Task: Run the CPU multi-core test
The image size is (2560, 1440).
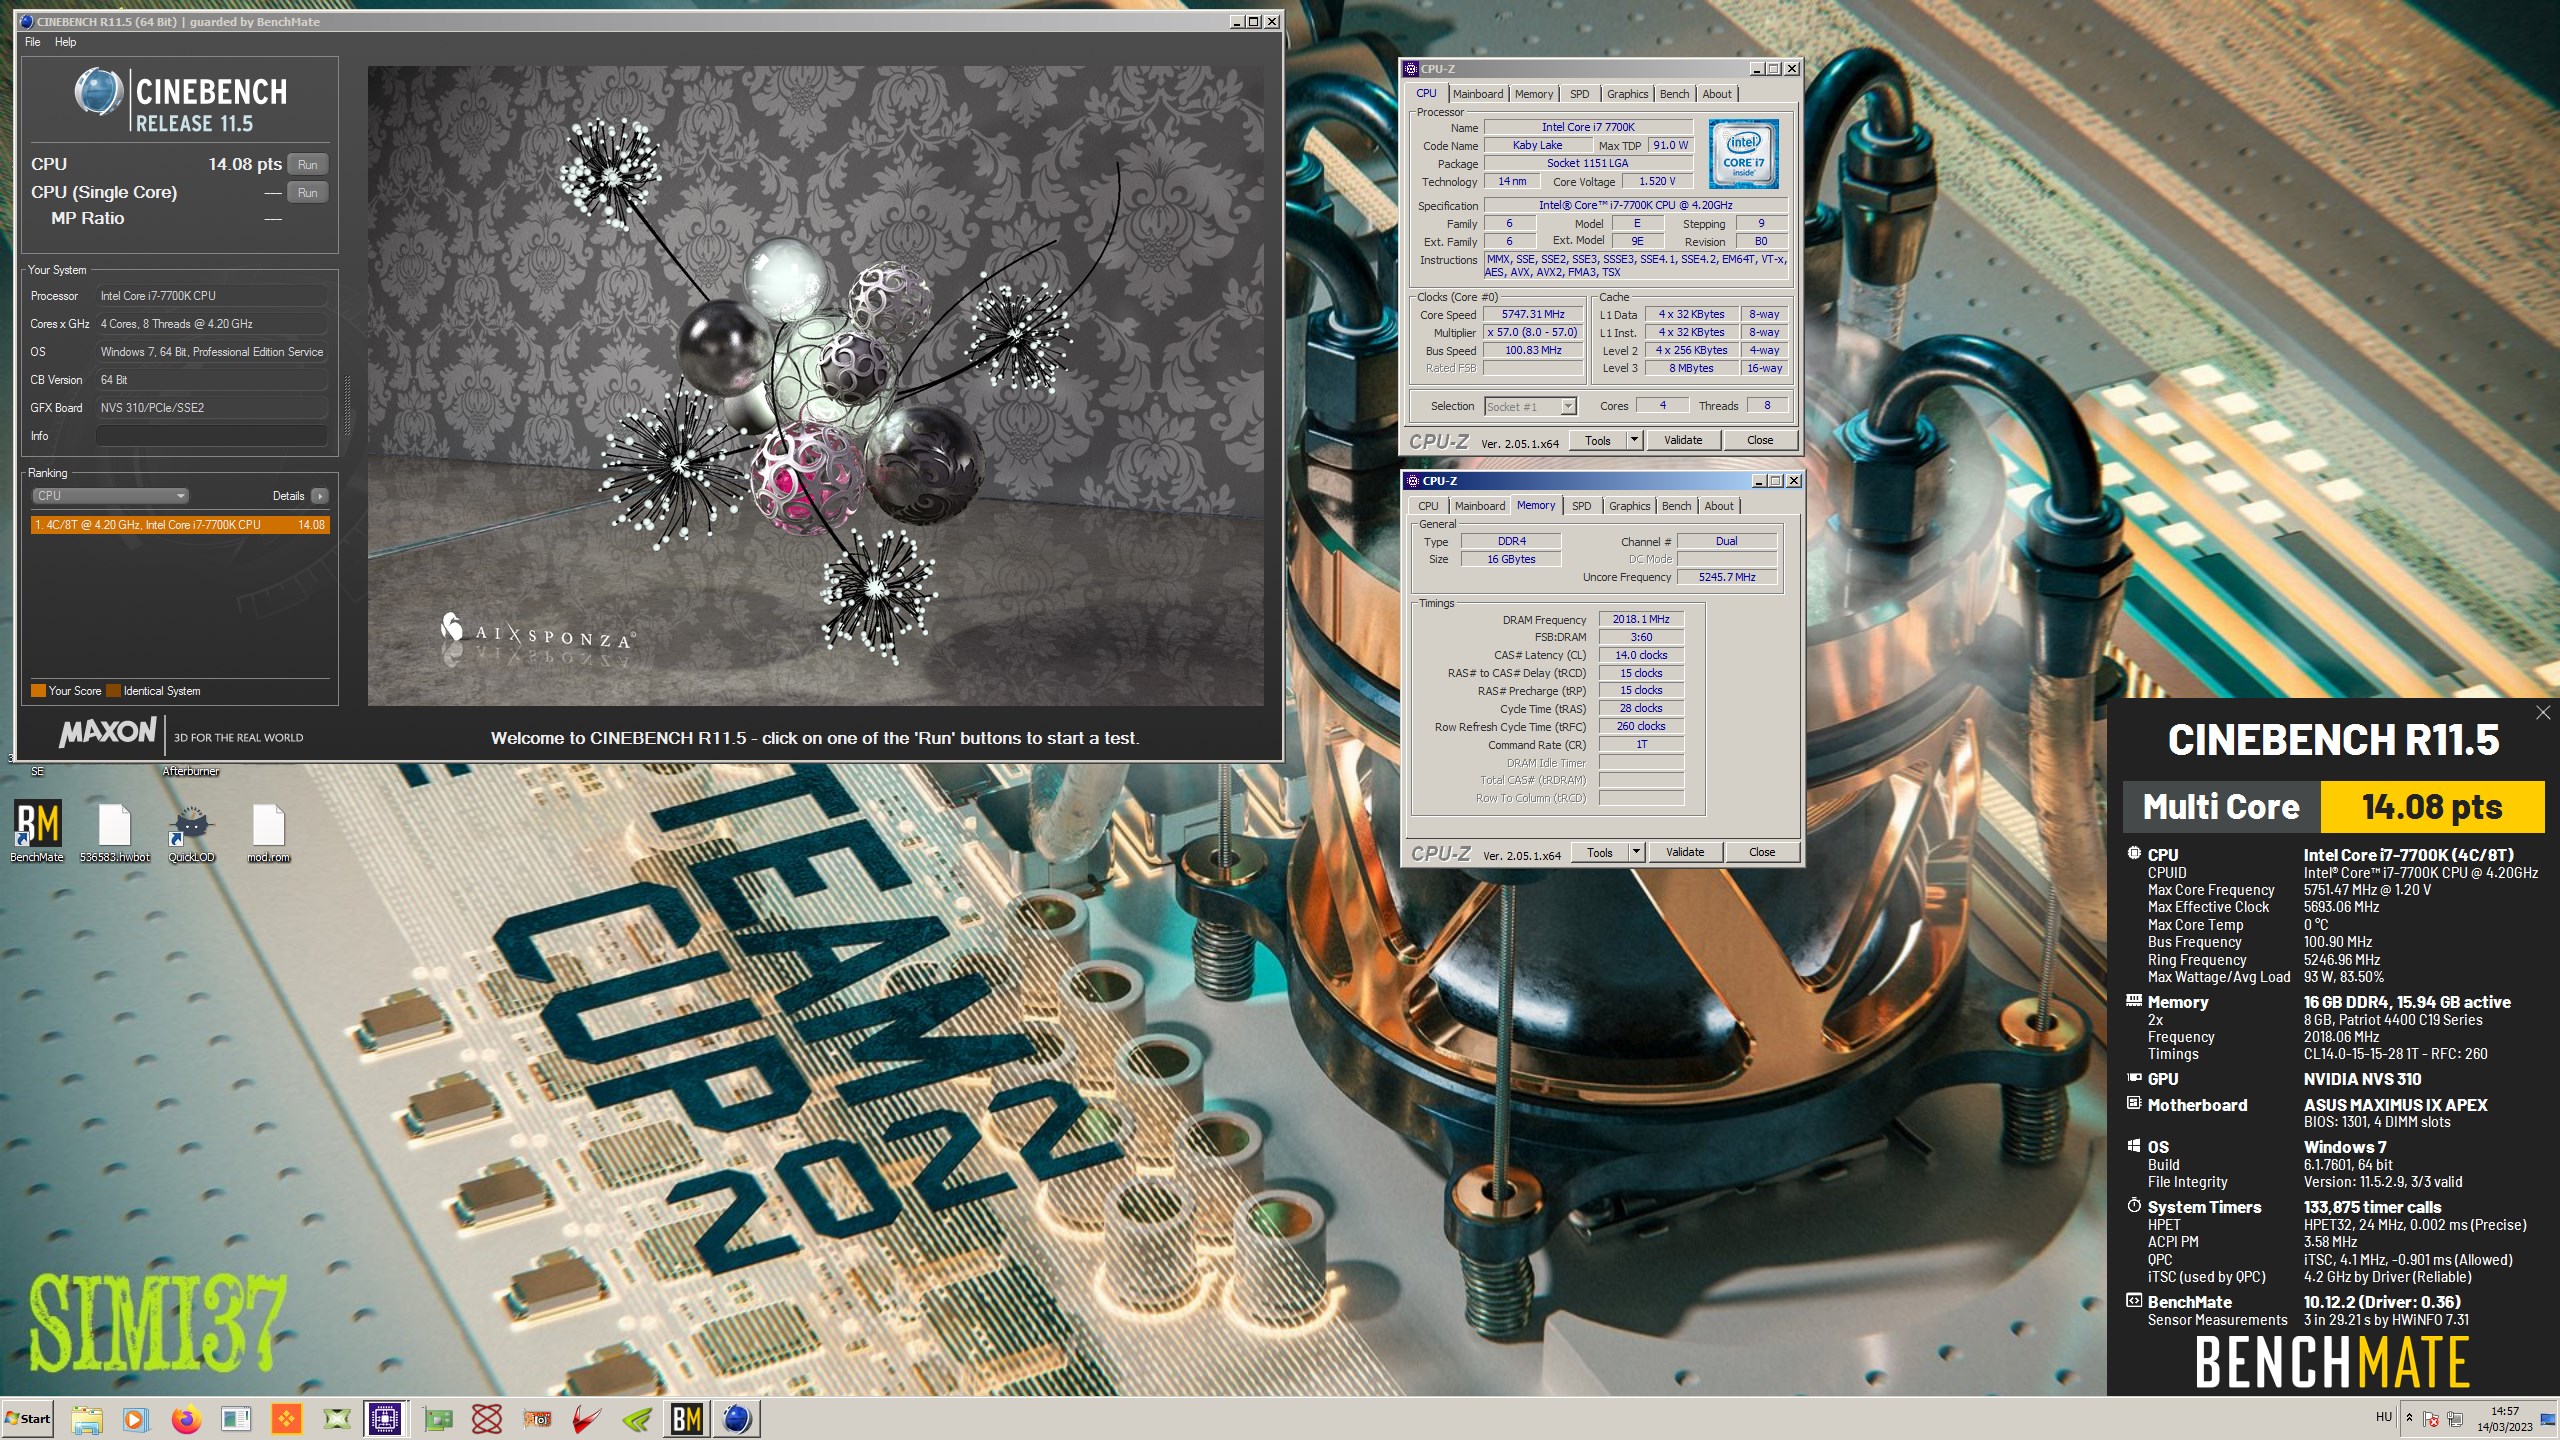Action: point(308,164)
